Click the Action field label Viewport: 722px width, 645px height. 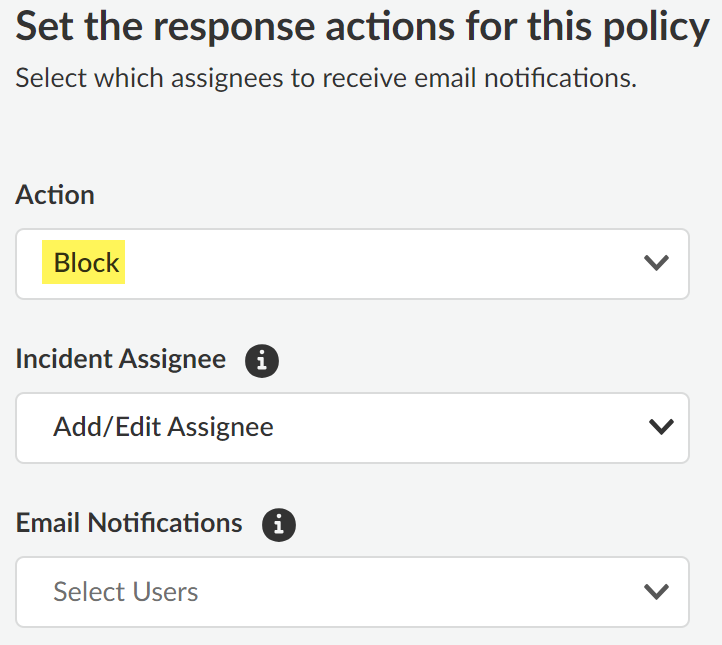(x=55, y=195)
